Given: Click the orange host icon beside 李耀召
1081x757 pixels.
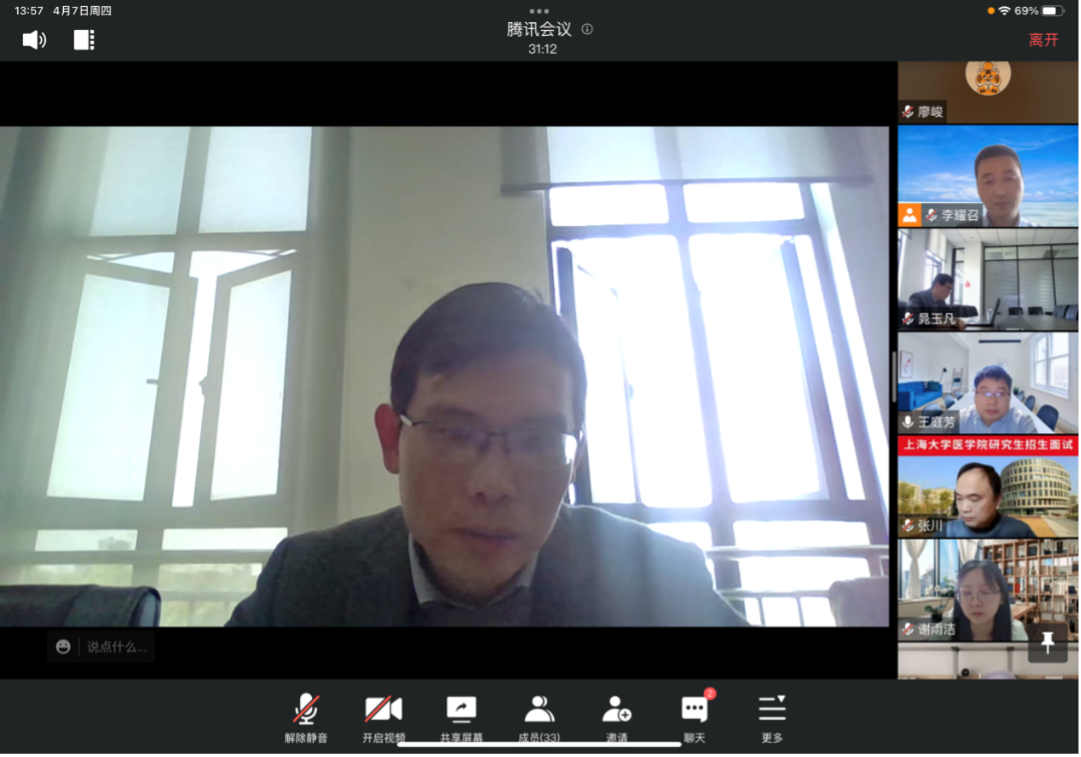Looking at the screenshot, I should pyautogui.click(x=909, y=215).
